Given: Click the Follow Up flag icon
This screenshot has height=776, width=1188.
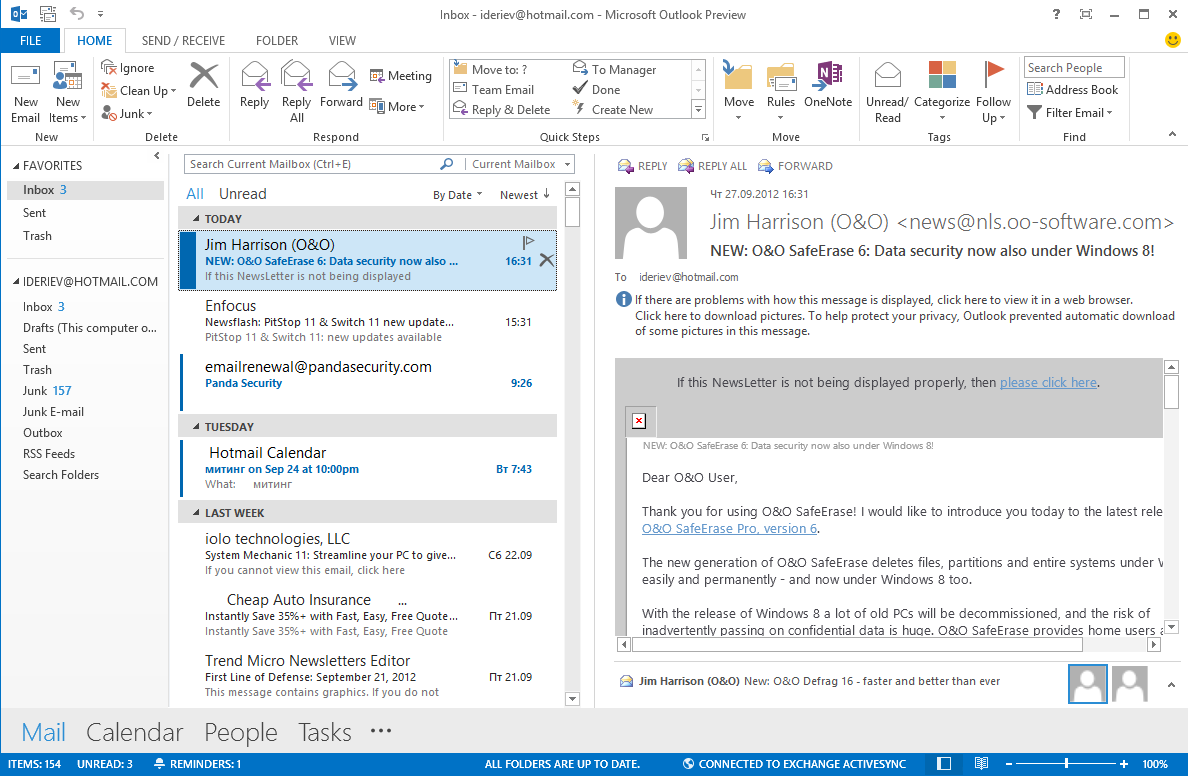Looking at the screenshot, I should 993,74.
